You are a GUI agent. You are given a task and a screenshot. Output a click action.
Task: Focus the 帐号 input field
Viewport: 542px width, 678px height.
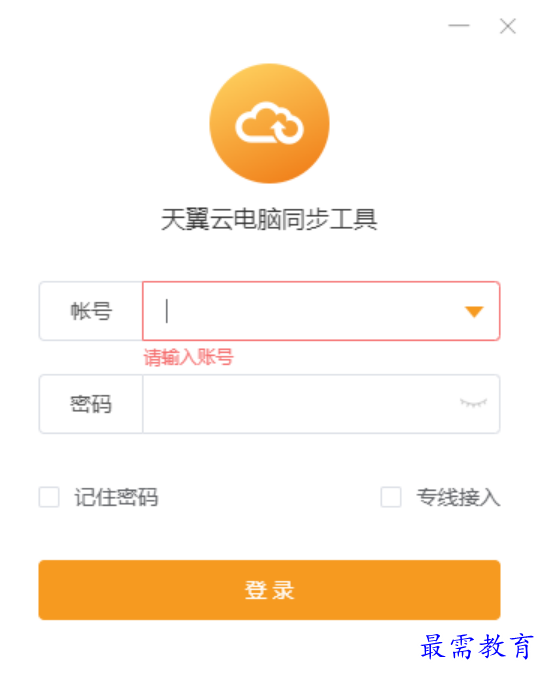321,311
